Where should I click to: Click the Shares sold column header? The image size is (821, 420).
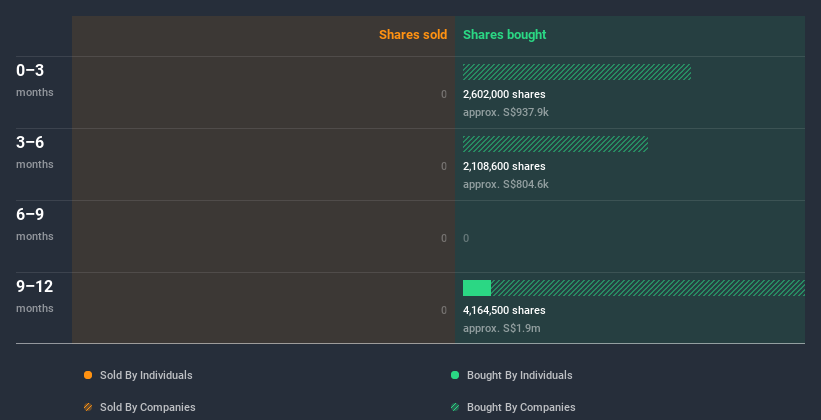pyautogui.click(x=413, y=35)
